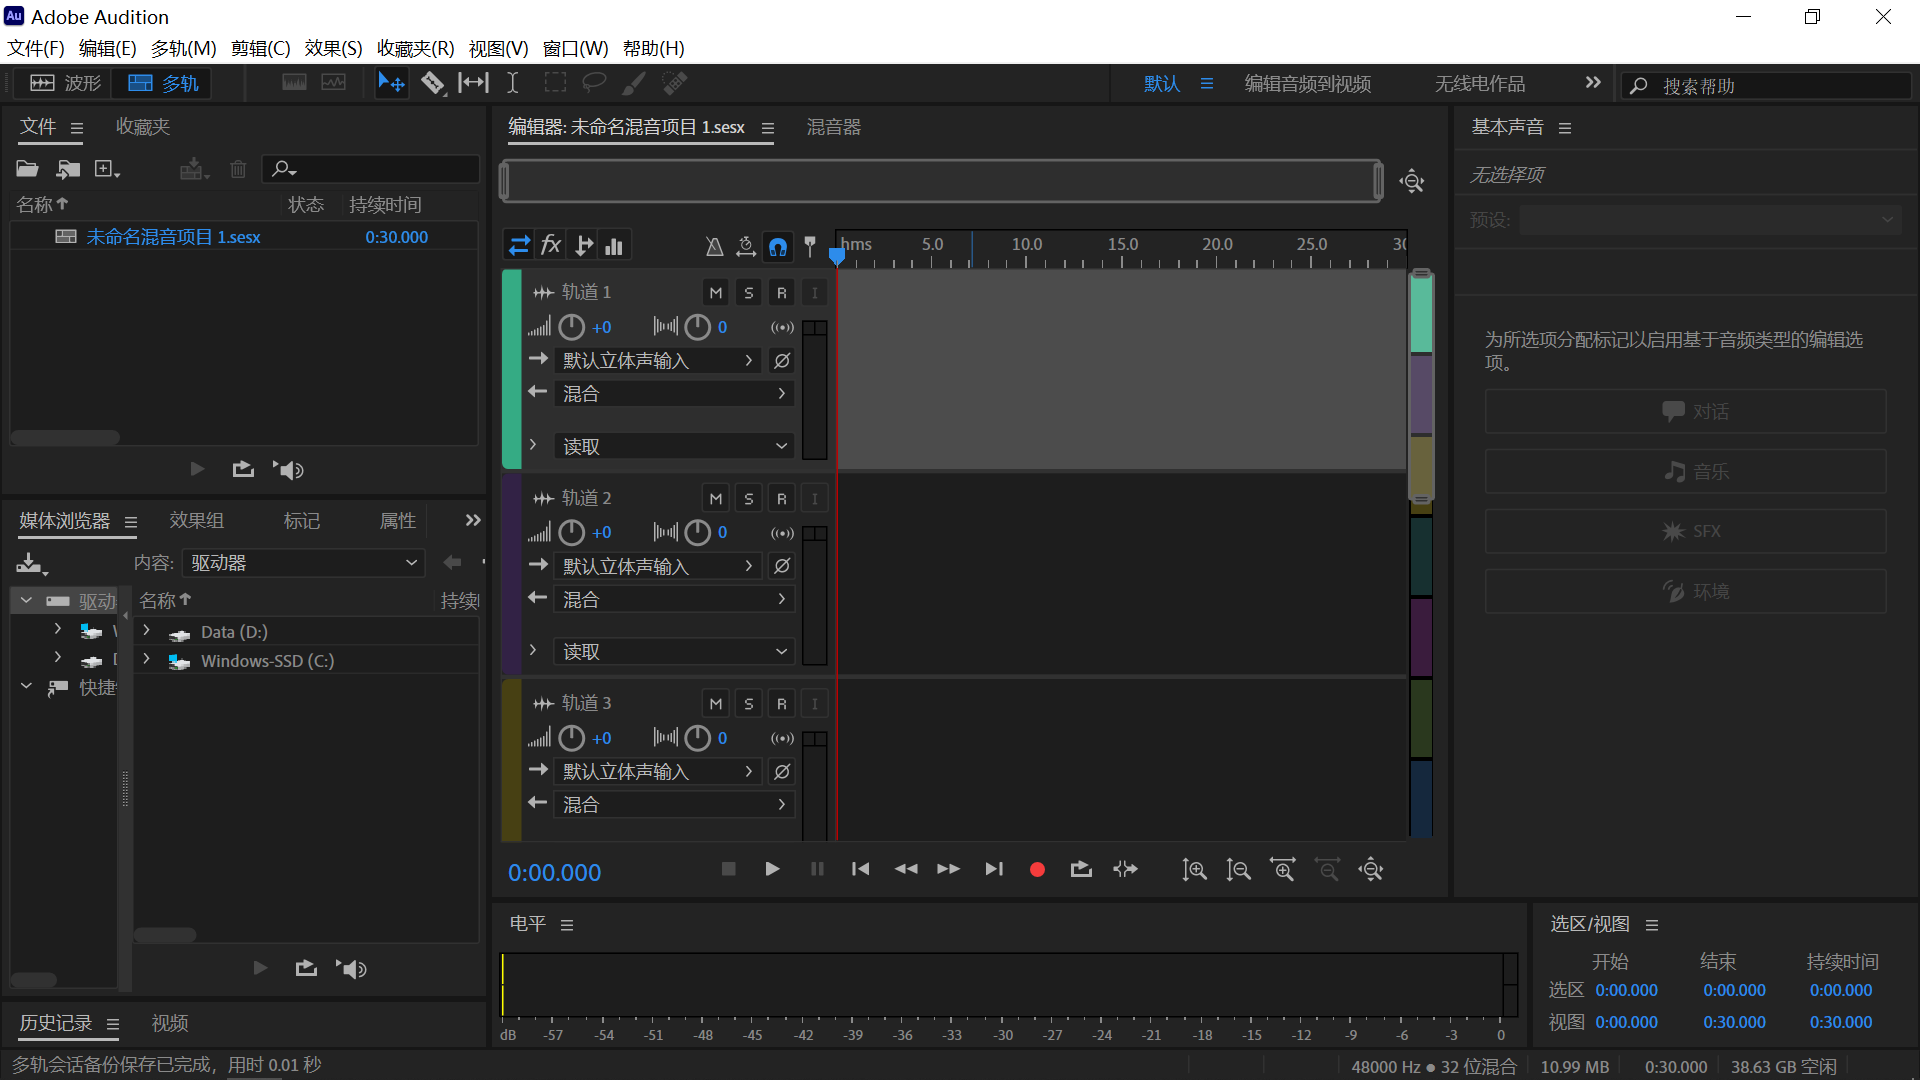Viewport: 1920px width, 1080px height.
Task: Zoom out amplitude icon
Action: click(1238, 870)
